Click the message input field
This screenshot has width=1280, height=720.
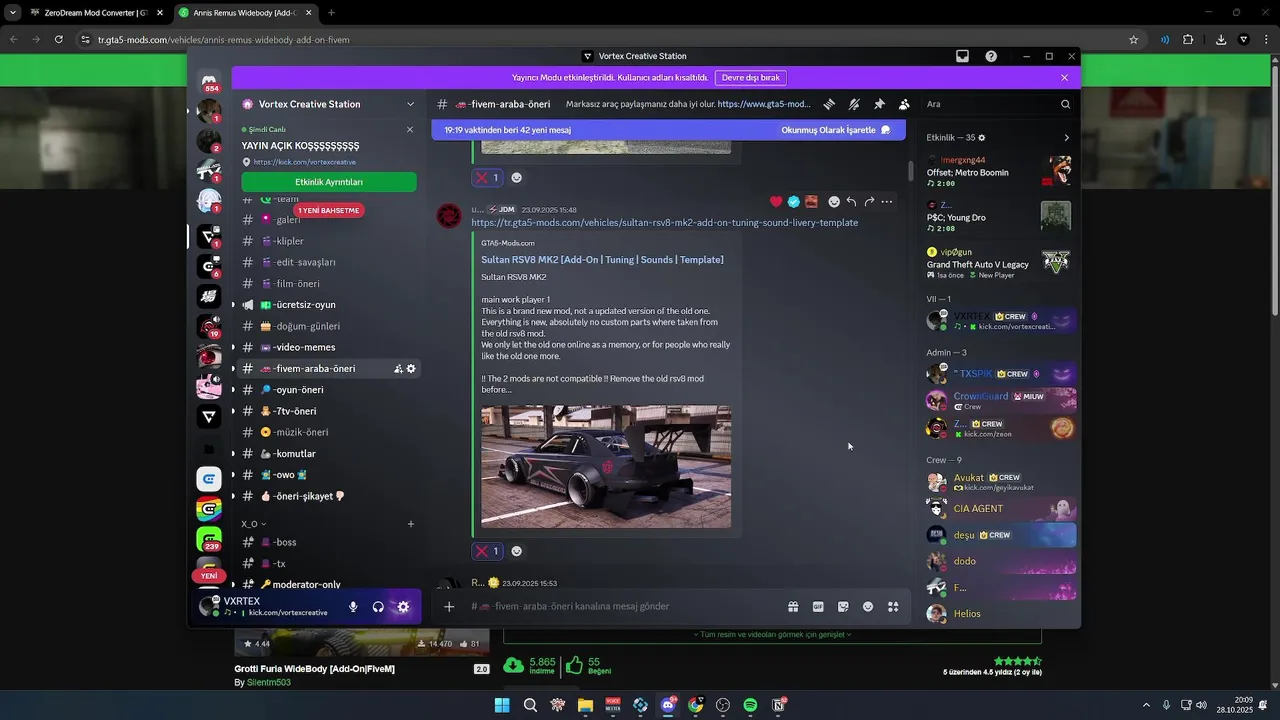point(620,606)
